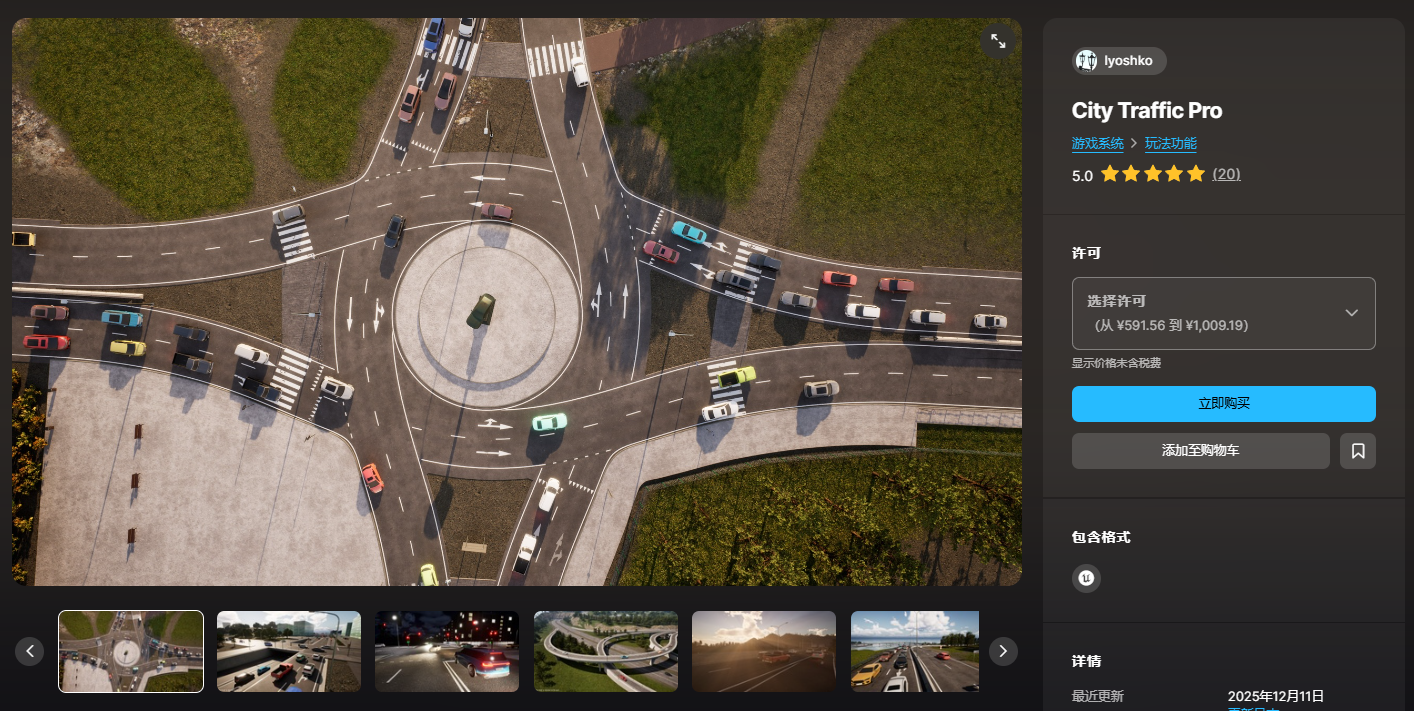This screenshot has height=711, width=1414.
Task: Click the 5.0 rating score
Action: coord(1082,175)
